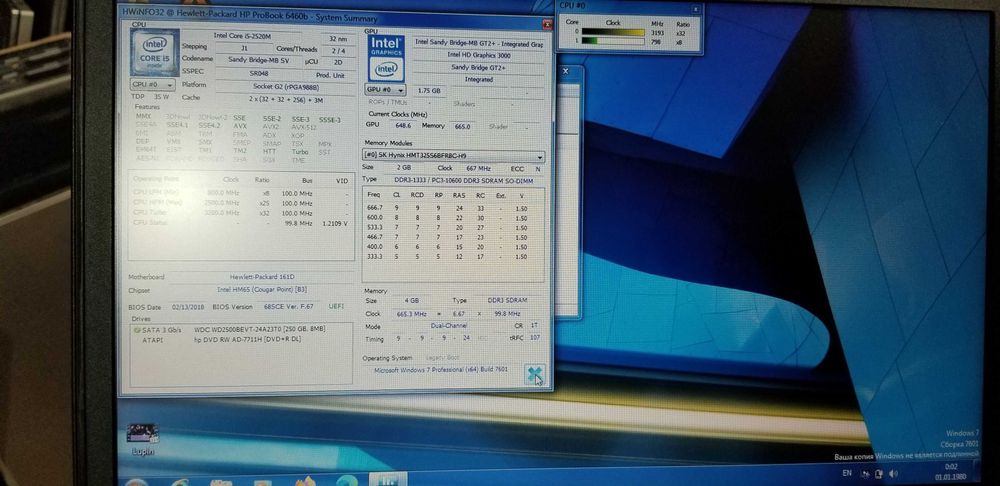Click the BIOS date 02/13/2018 field

click(x=186, y=307)
